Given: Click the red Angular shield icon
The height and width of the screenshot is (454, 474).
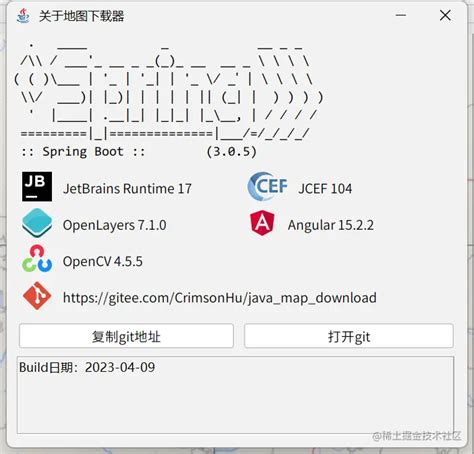Looking at the screenshot, I should [262, 223].
